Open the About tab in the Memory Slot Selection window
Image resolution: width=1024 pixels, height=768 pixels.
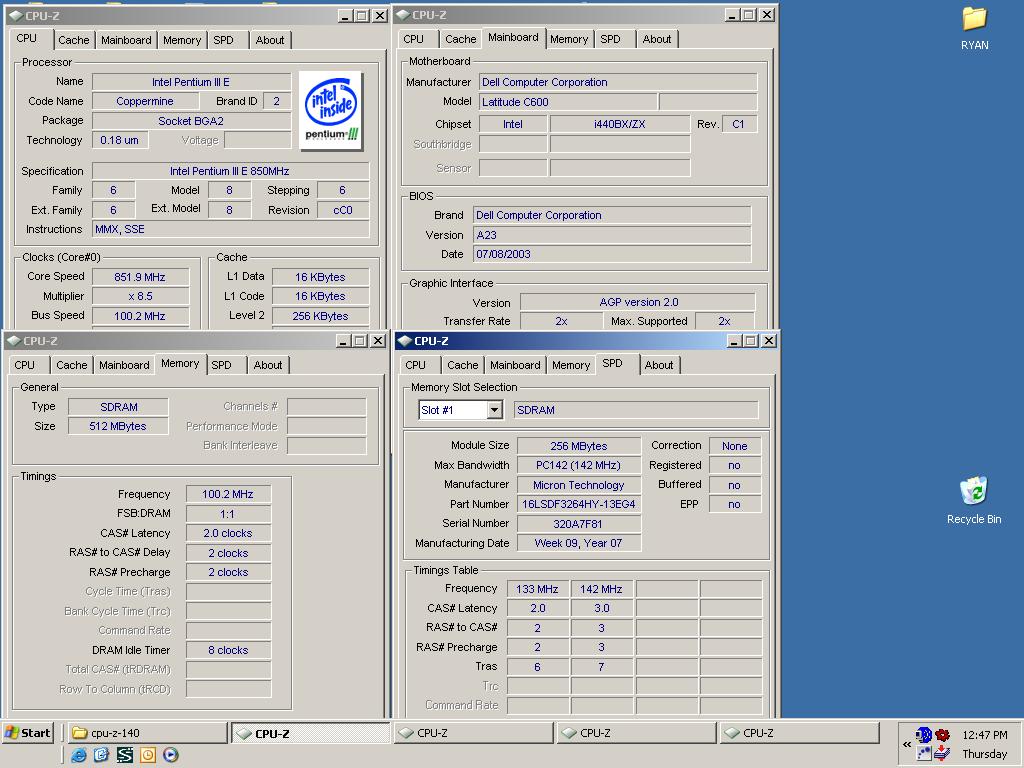659,365
